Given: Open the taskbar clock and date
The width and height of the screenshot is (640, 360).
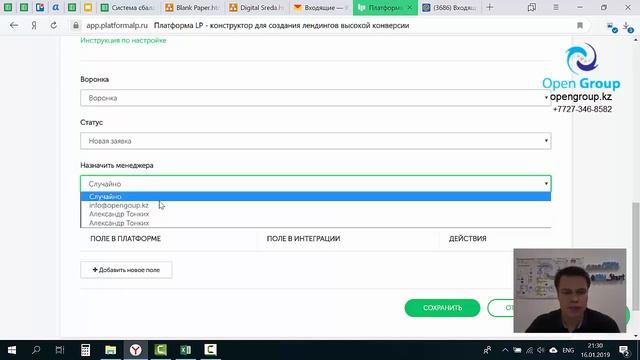Looking at the screenshot, I should (x=595, y=350).
